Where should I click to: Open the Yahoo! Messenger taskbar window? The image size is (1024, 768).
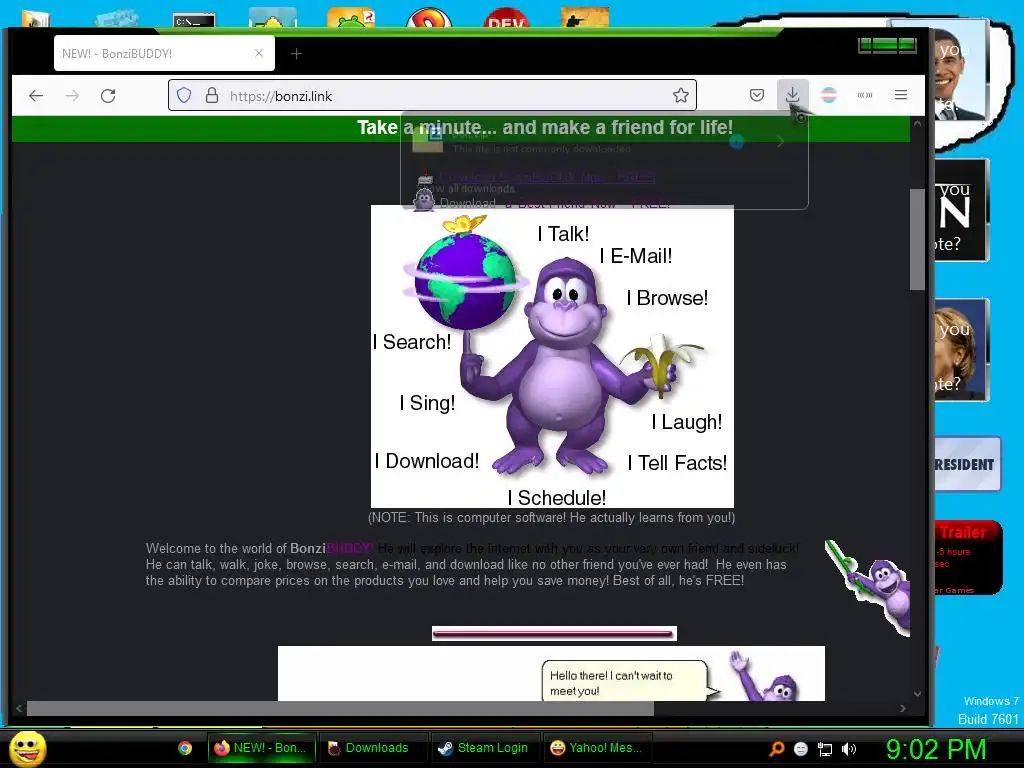[x=597, y=748]
